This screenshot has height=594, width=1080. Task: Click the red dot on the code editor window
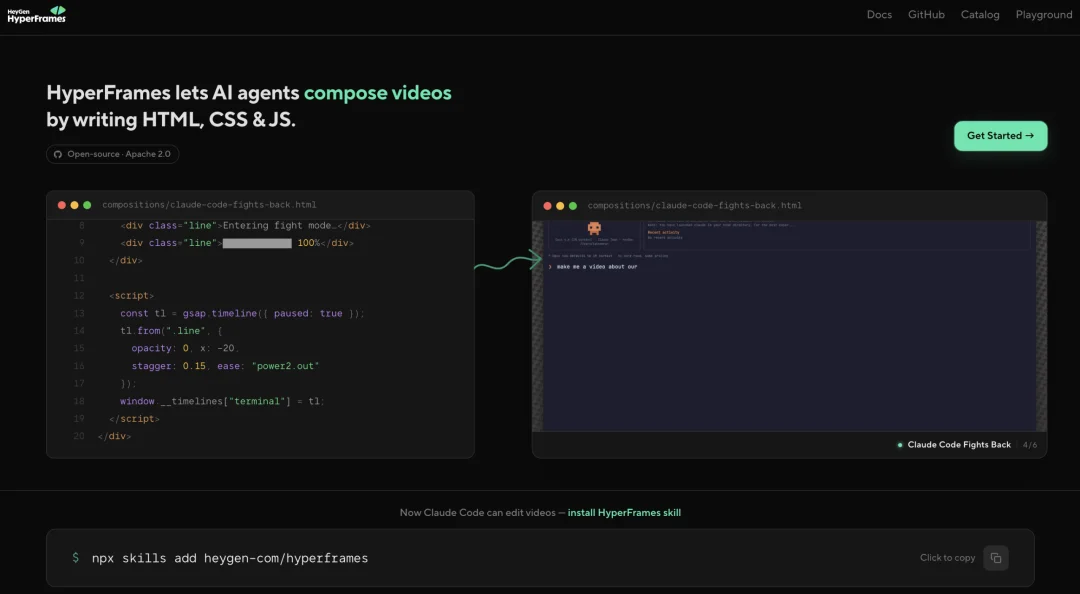click(62, 205)
